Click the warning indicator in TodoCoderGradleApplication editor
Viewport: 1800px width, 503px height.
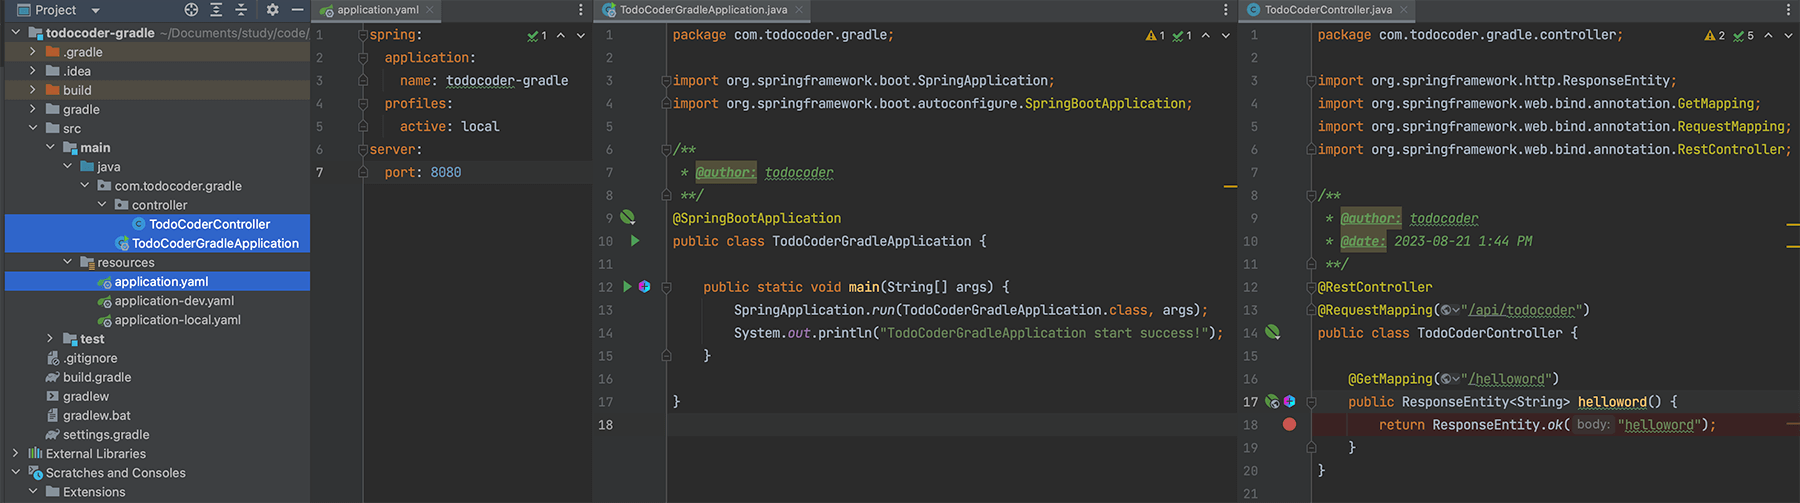point(1155,36)
